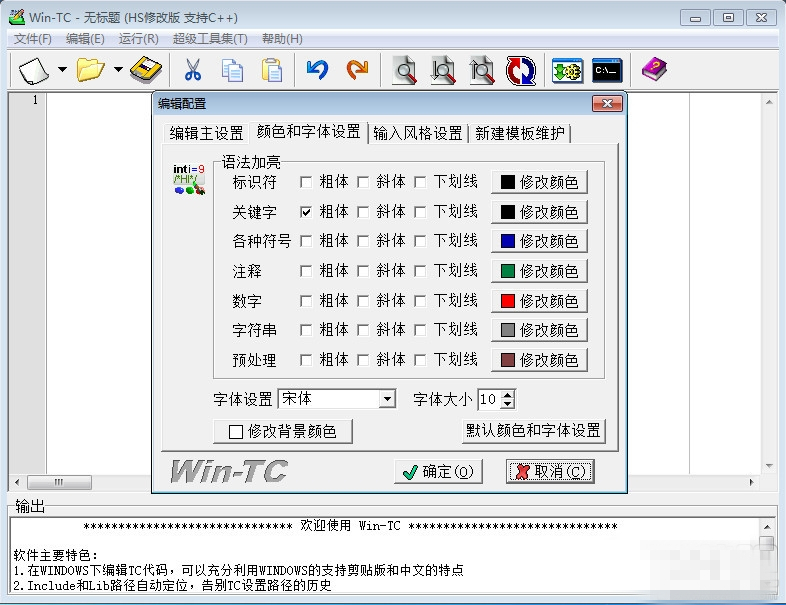Paste using the clipboard icon
Viewport: 786px width, 605px height.
tap(271, 70)
